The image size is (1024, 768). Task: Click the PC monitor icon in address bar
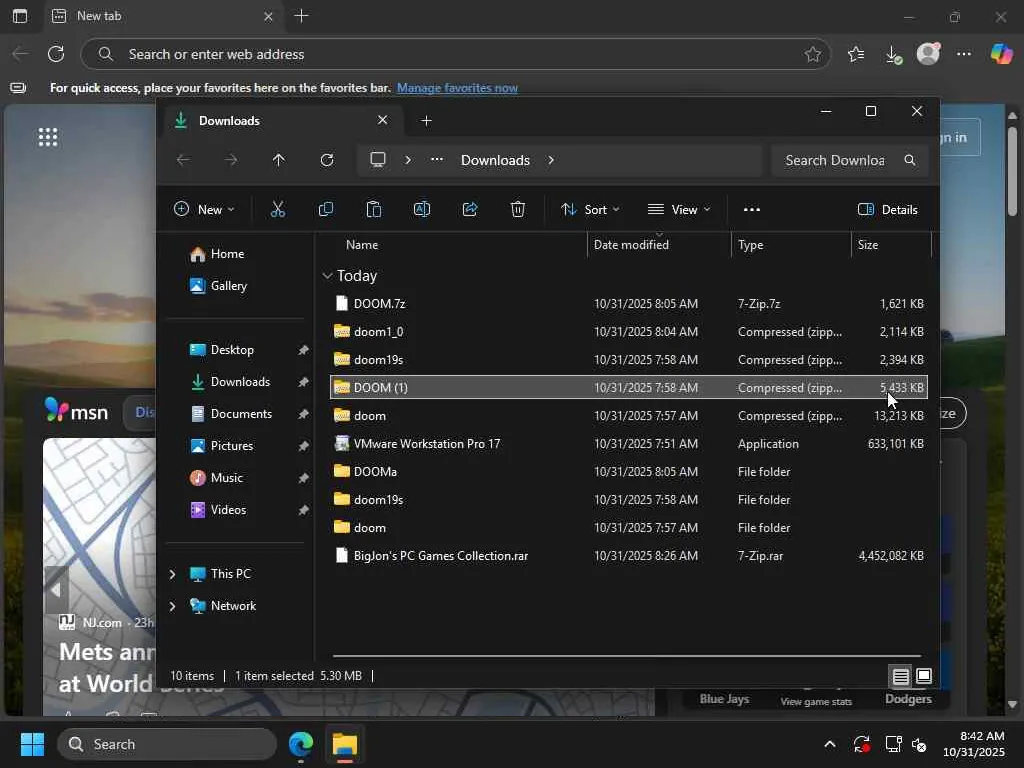[377, 160]
